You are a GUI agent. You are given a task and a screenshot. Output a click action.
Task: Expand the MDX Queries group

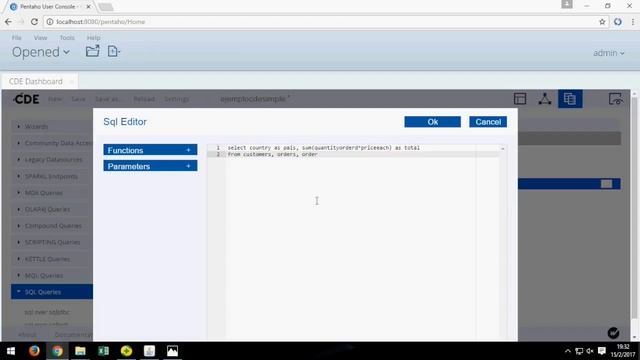coord(52,193)
